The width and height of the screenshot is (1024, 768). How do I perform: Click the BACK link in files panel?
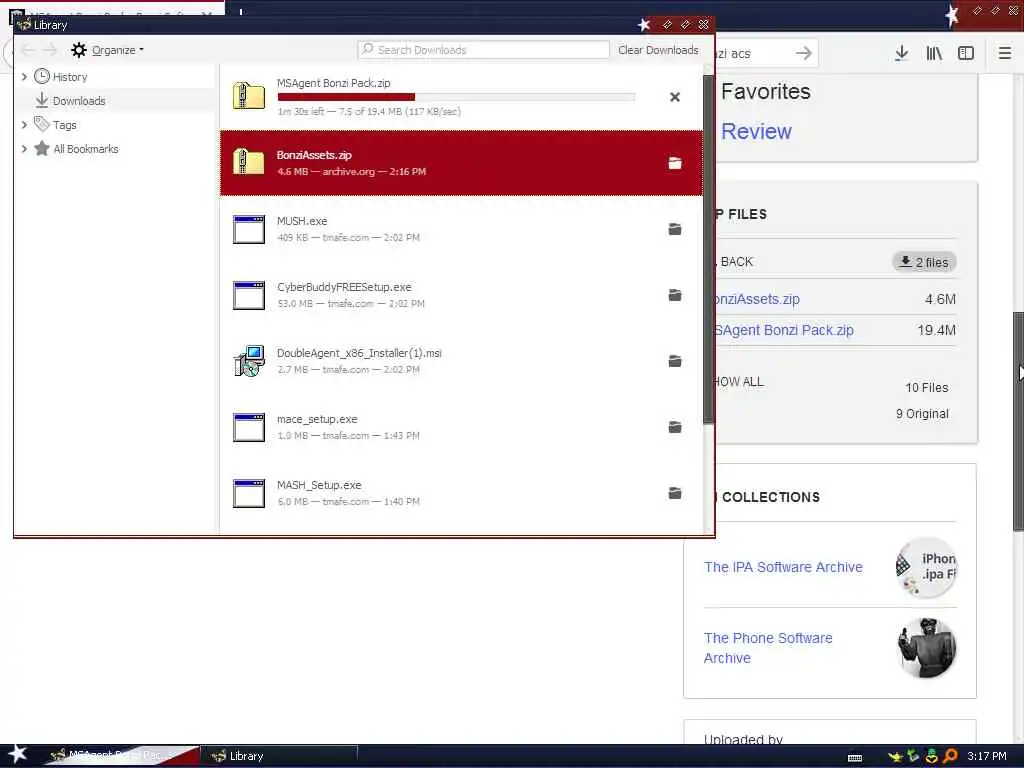click(735, 262)
